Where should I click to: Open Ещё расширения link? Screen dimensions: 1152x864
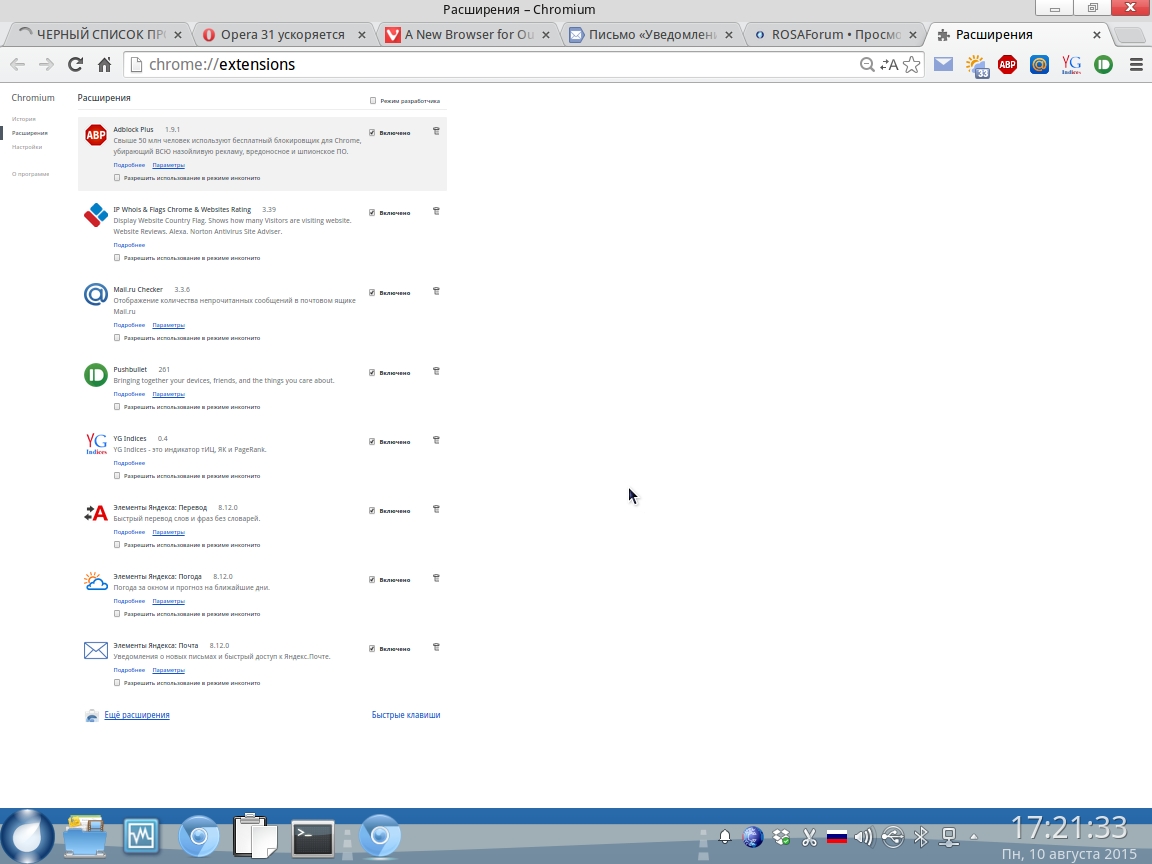click(137, 715)
